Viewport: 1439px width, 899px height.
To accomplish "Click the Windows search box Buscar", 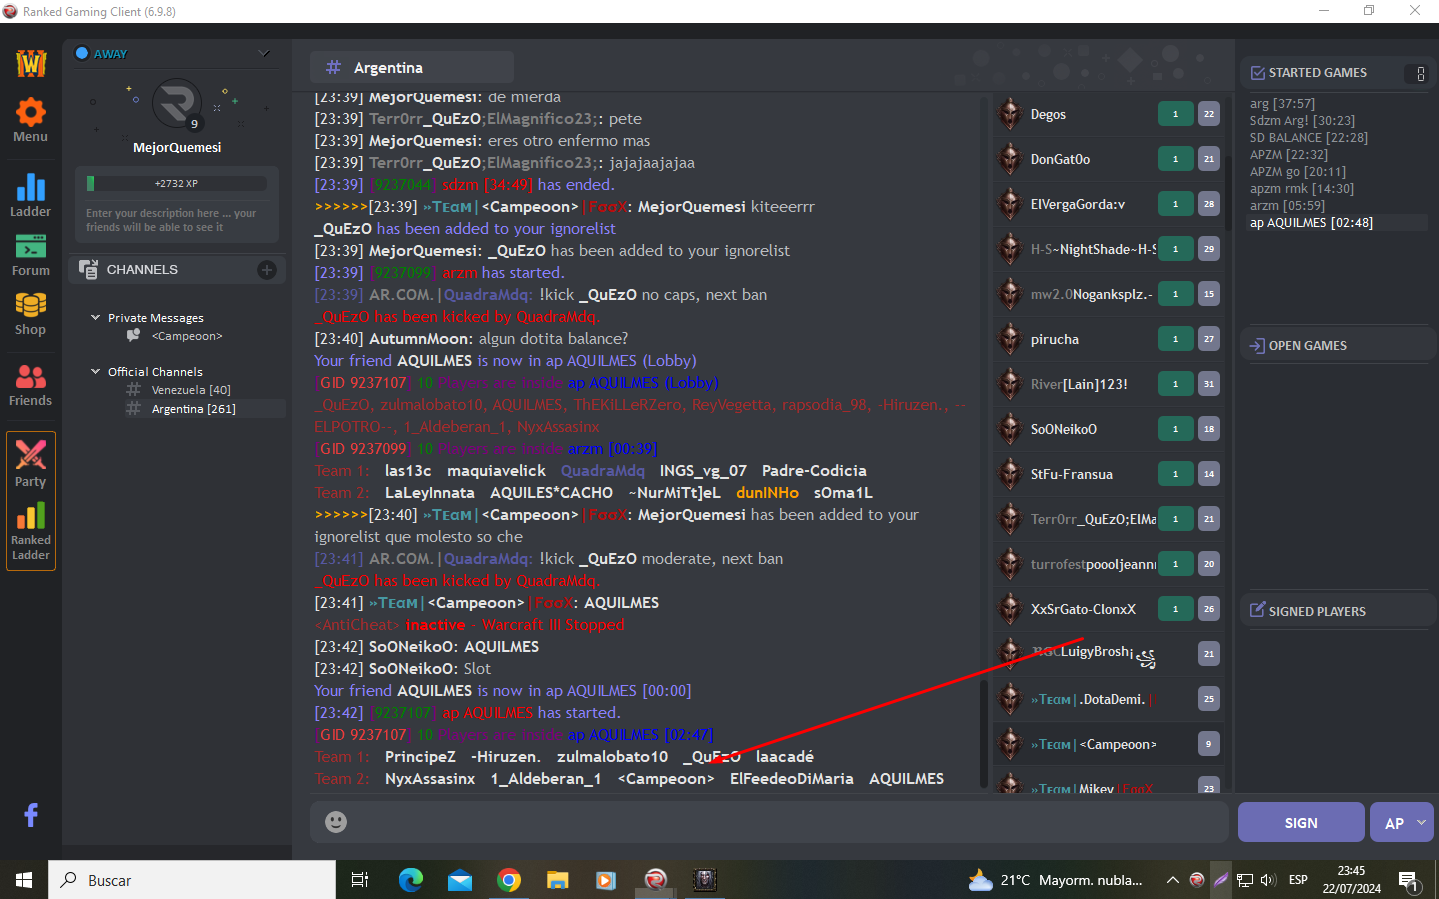I will [x=192, y=880].
